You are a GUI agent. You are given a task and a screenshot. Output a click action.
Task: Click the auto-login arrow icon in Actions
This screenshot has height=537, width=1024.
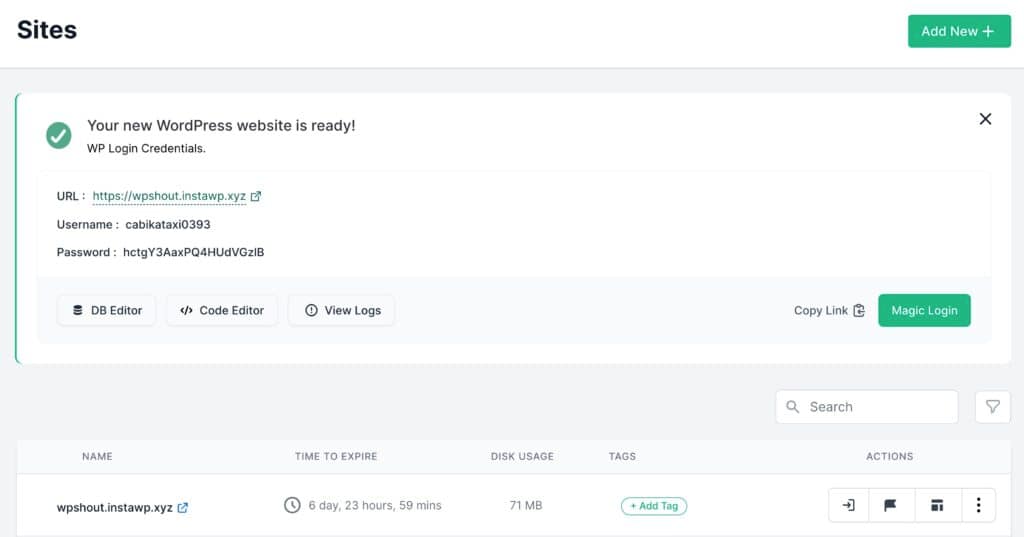coord(849,506)
